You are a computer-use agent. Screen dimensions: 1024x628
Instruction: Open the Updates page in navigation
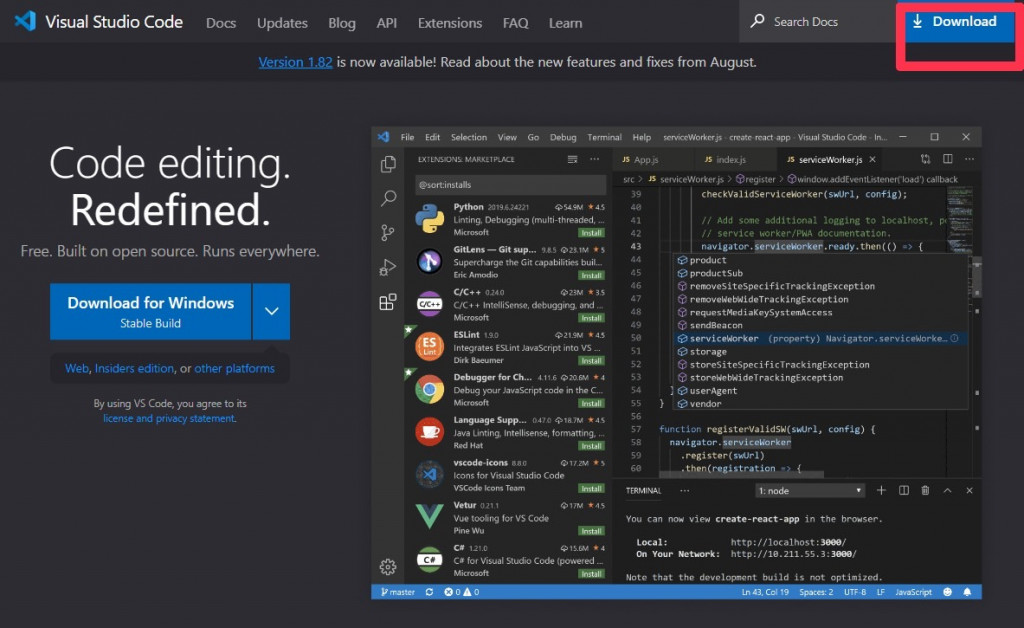282,23
